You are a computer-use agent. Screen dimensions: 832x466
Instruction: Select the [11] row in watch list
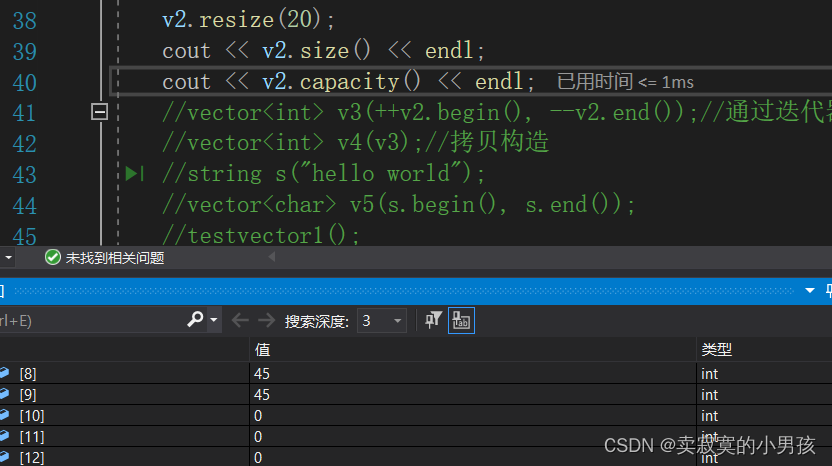pos(416,437)
